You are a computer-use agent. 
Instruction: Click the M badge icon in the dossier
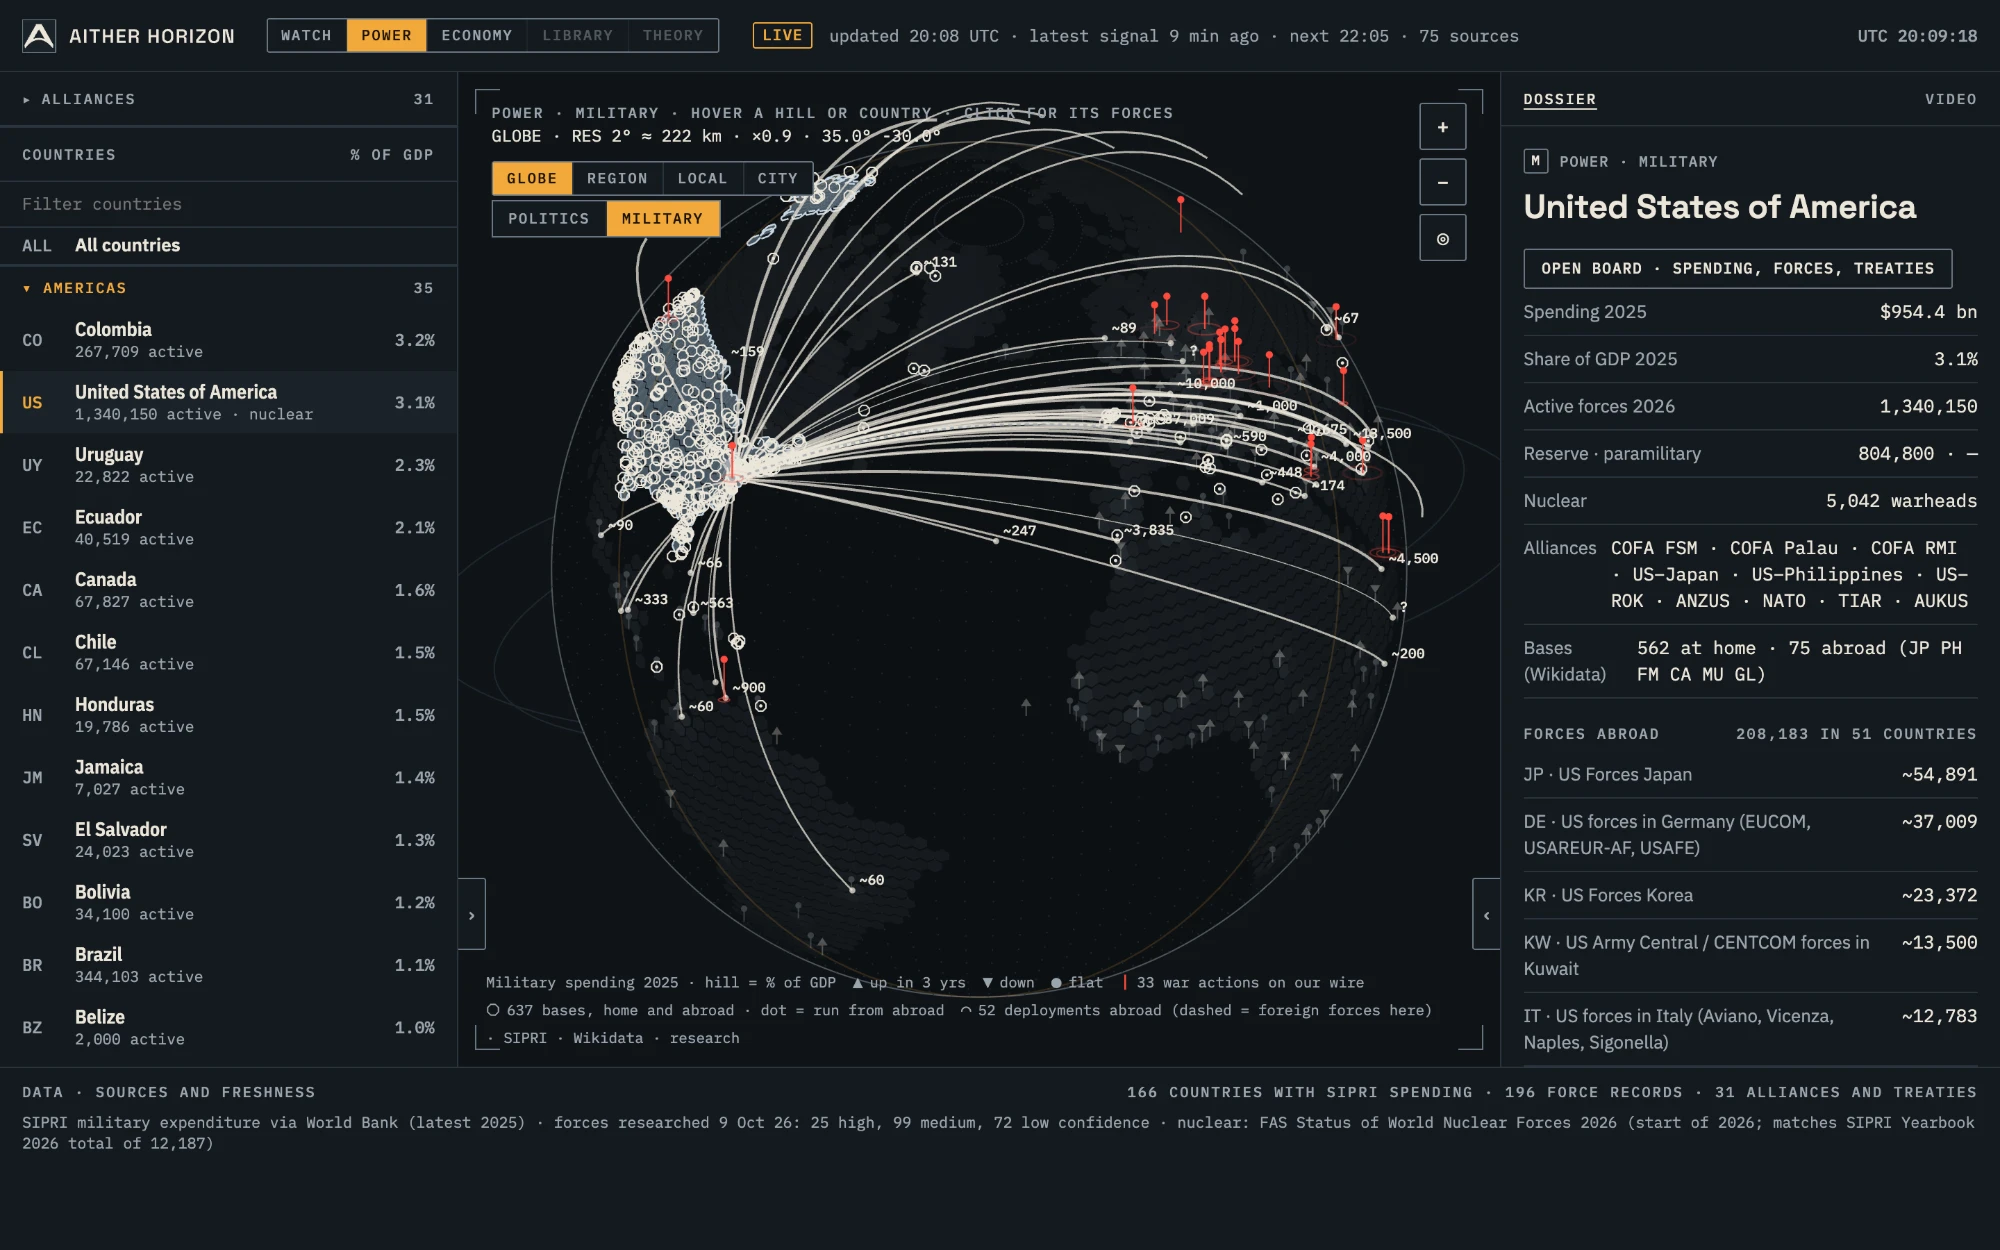[1535, 161]
